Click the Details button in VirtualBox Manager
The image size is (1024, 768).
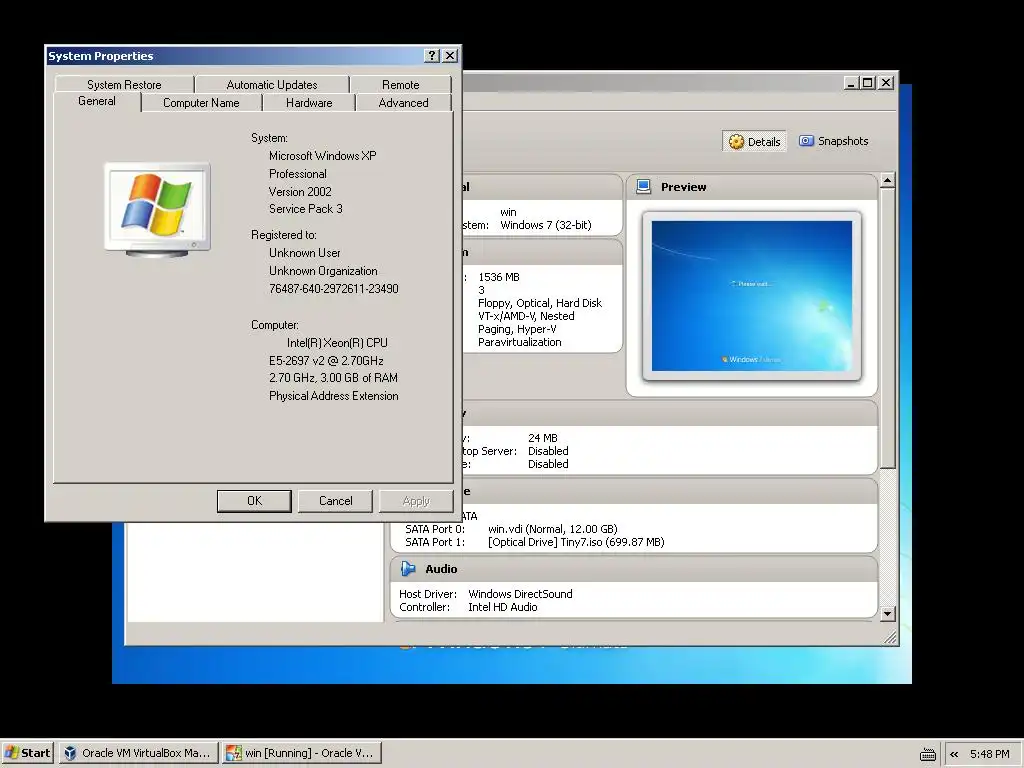754,142
